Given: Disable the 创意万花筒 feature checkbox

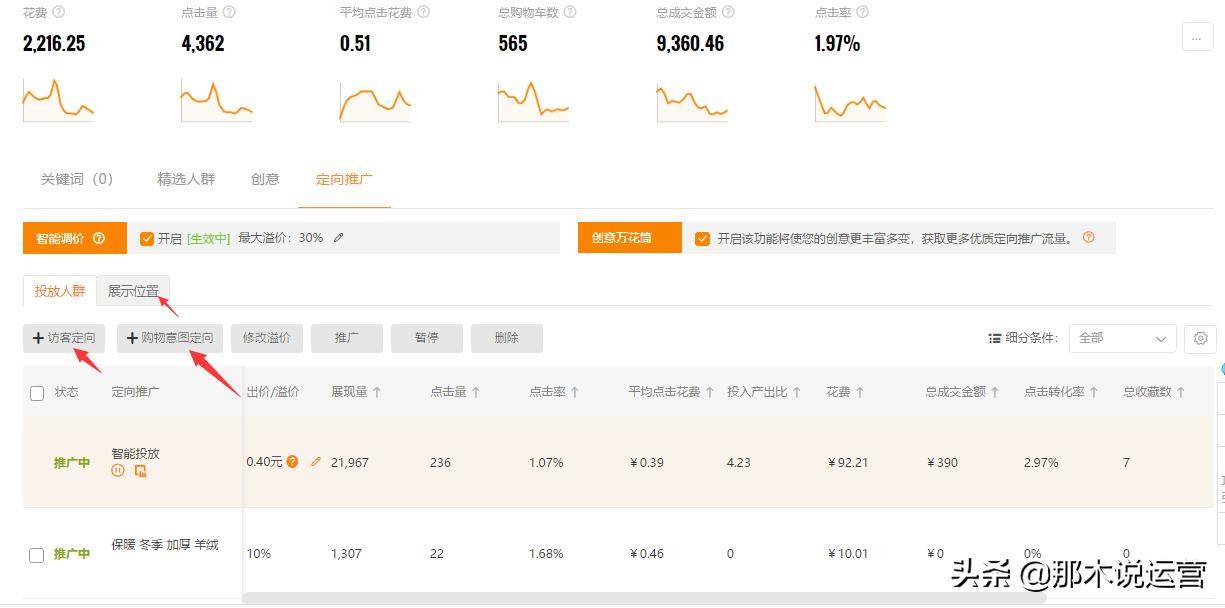Looking at the screenshot, I should [x=702, y=238].
